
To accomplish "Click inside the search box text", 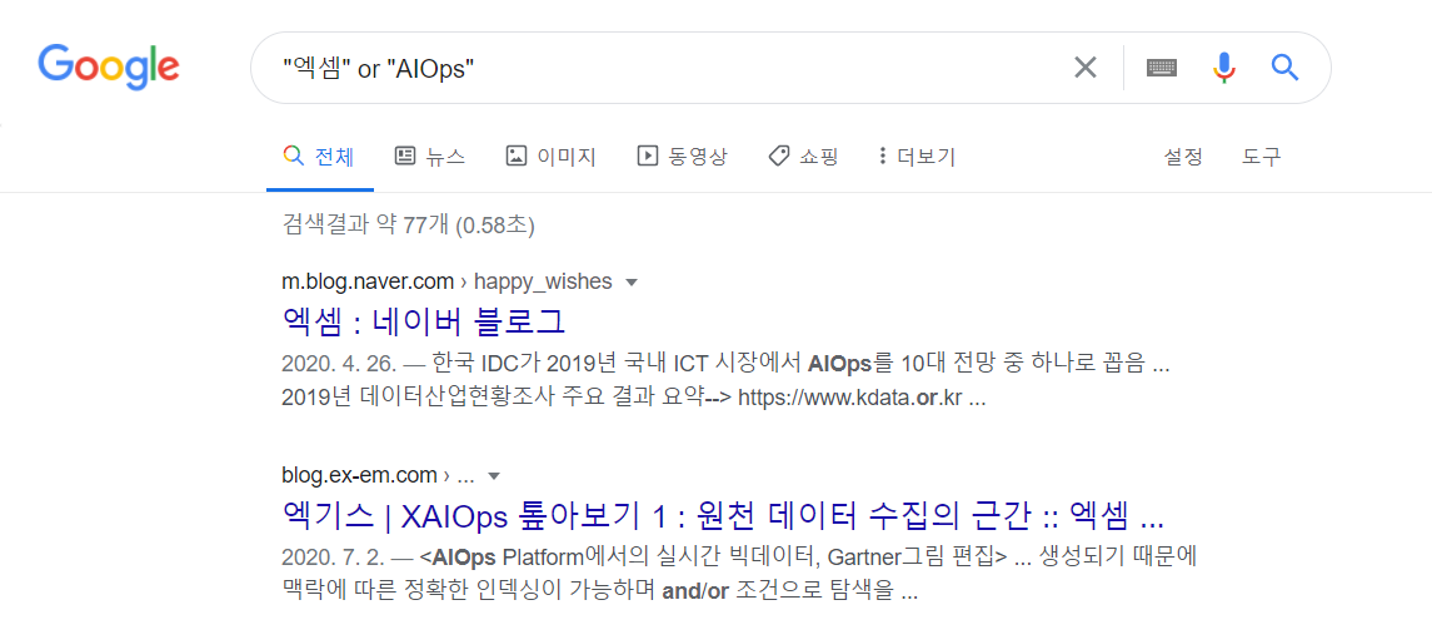I will click(378, 68).
